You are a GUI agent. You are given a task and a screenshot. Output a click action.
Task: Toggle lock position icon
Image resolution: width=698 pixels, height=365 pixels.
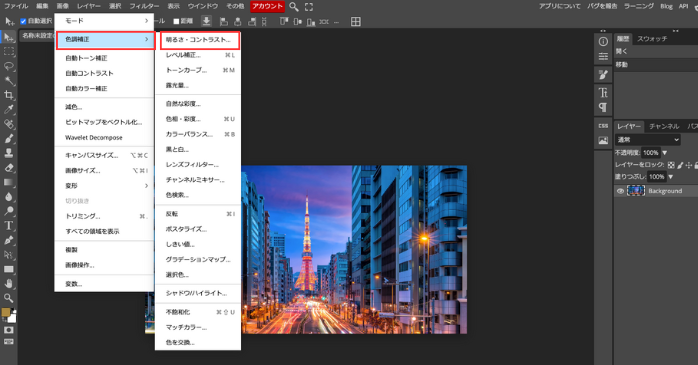689,165
